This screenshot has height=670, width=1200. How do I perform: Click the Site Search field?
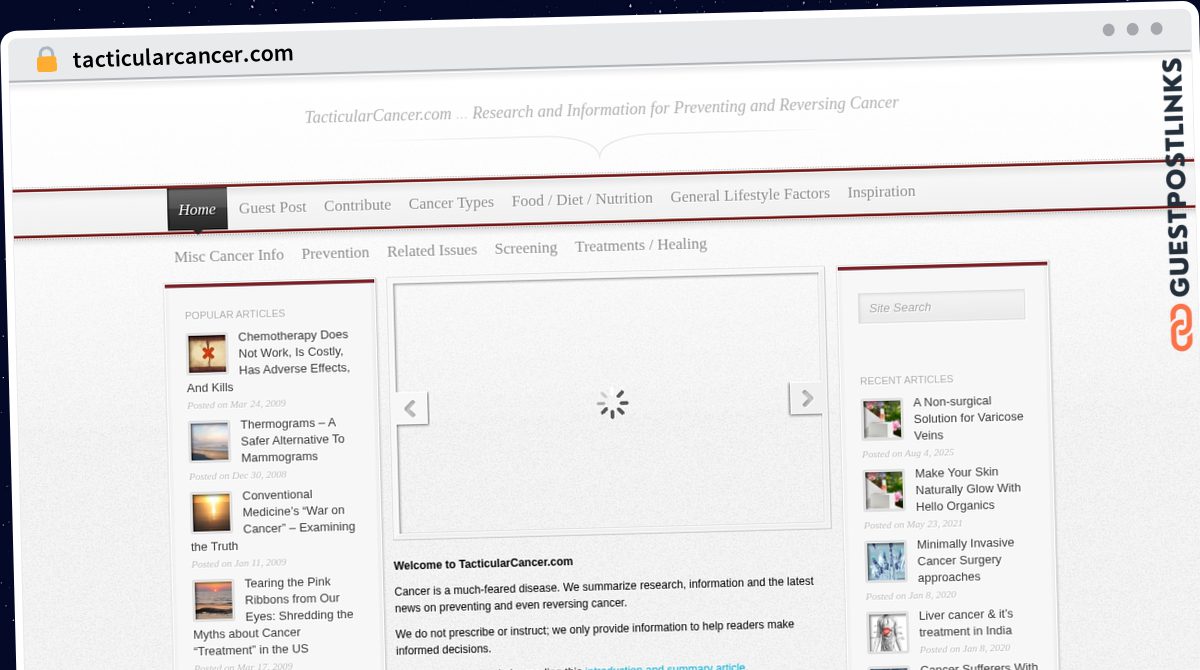tap(941, 306)
